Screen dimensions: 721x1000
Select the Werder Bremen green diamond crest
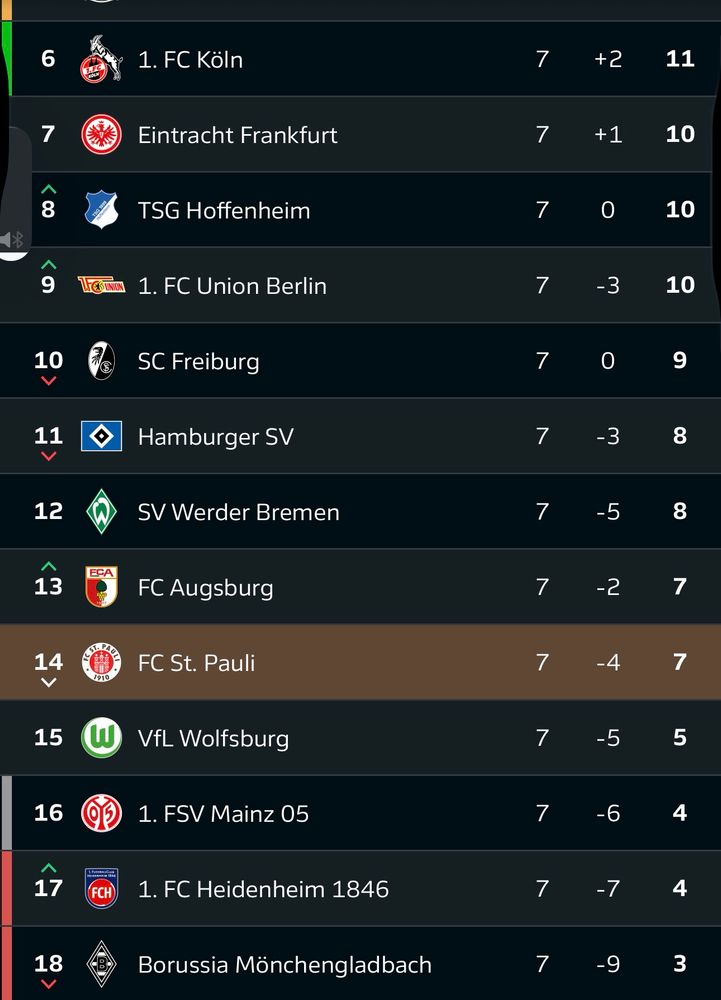tap(101, 511)
